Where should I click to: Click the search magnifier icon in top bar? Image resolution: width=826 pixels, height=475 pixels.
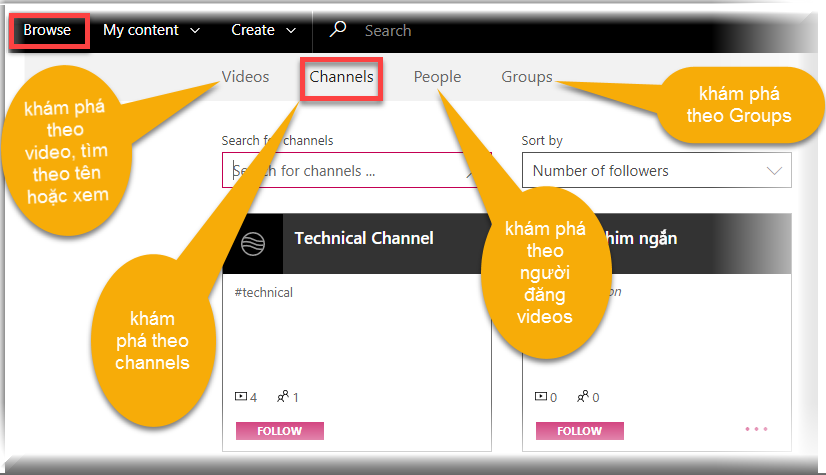coord(338,30)
